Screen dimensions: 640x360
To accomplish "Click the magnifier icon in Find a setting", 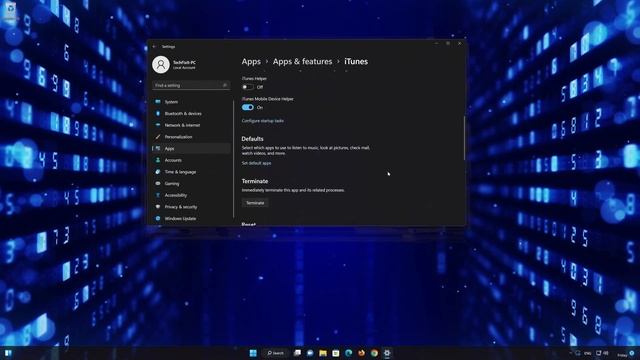I will point(225,85).
